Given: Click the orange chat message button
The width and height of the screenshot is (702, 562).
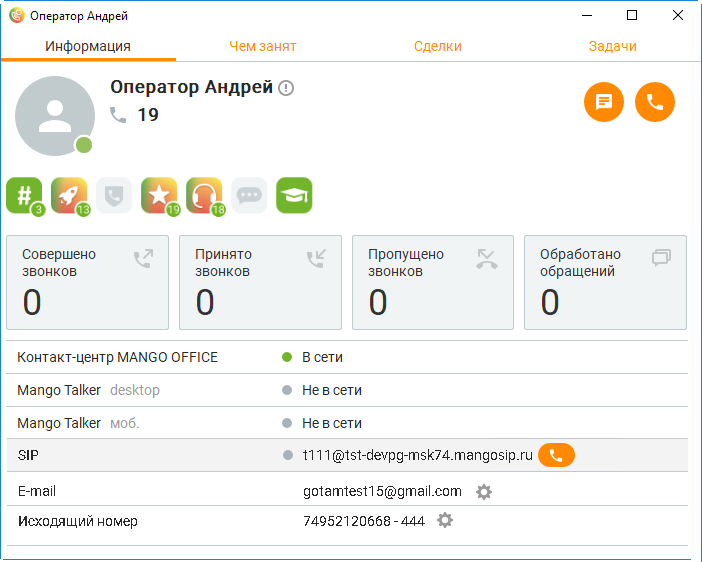Looking at the screenshot, I should (x=604, y=102).
